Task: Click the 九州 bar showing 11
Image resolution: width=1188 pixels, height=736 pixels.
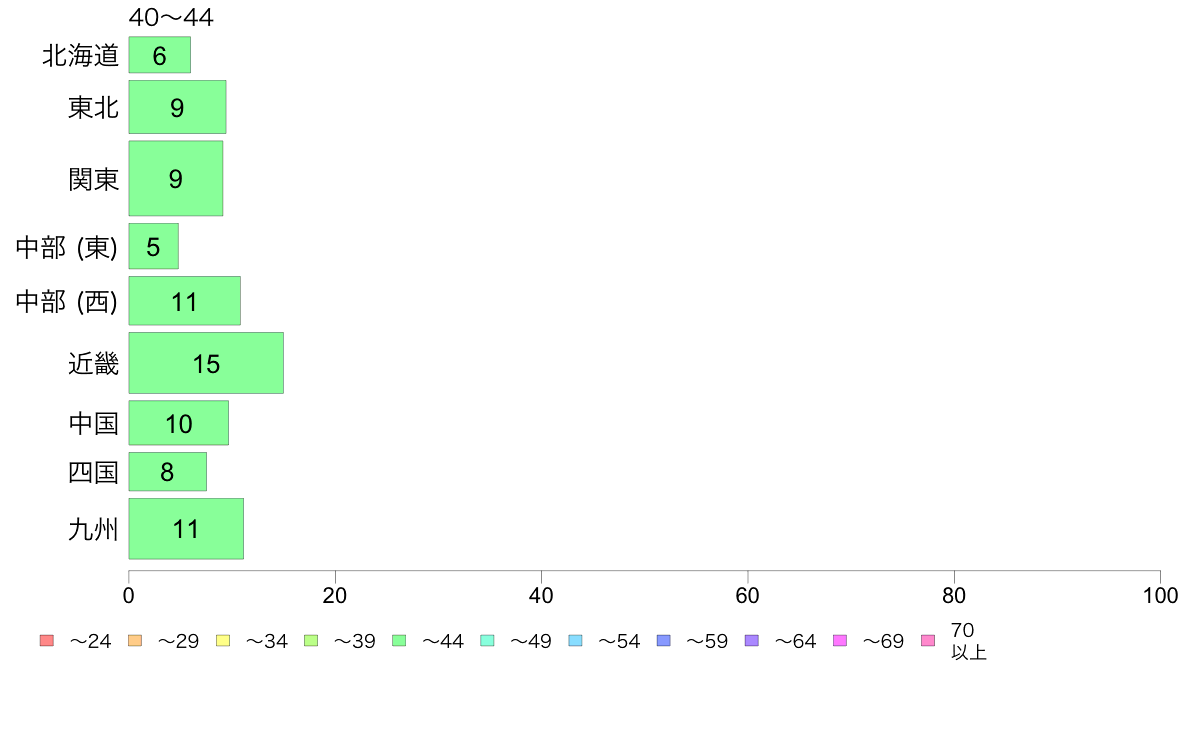Action: coord(186,528)
